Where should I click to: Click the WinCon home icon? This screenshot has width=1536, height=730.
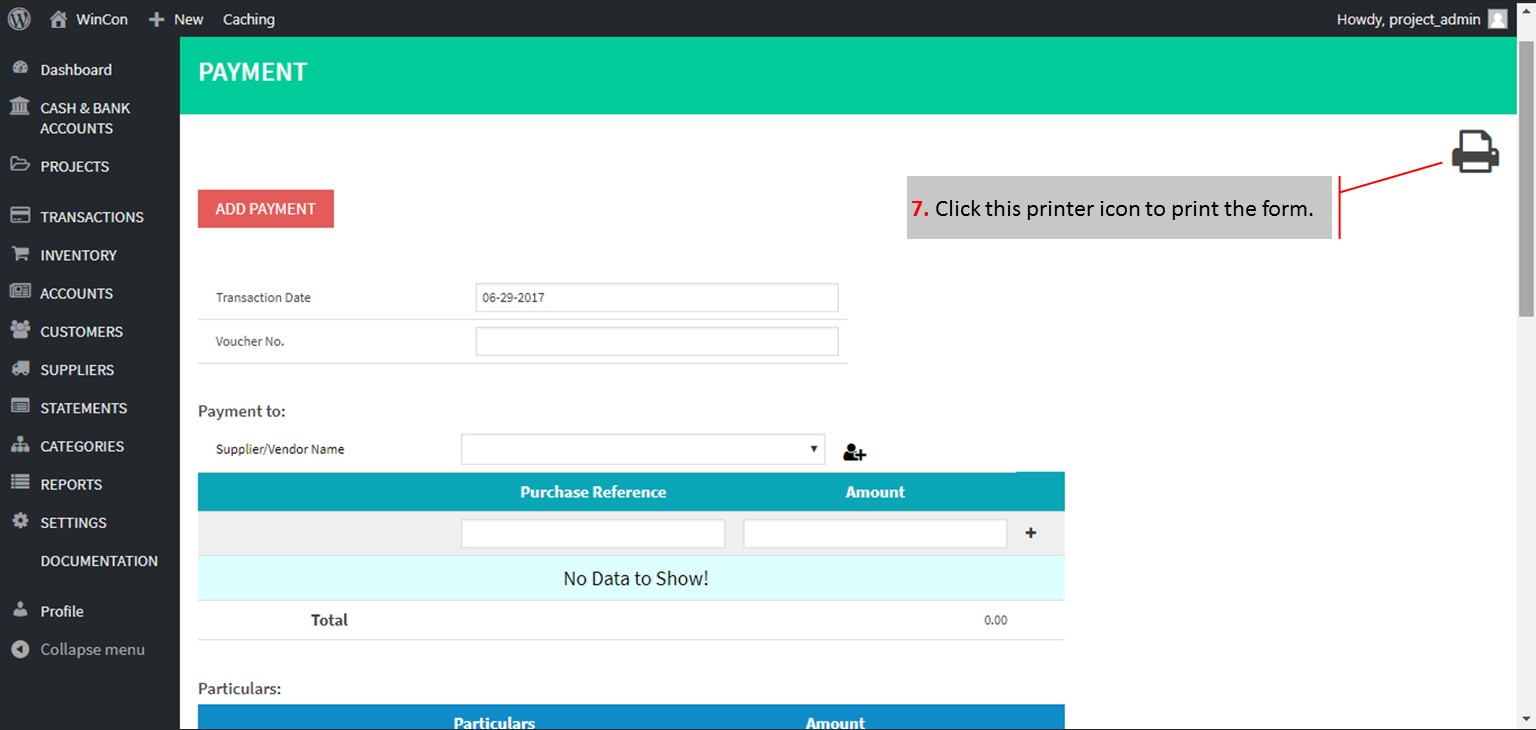click(x=59, y=19)
